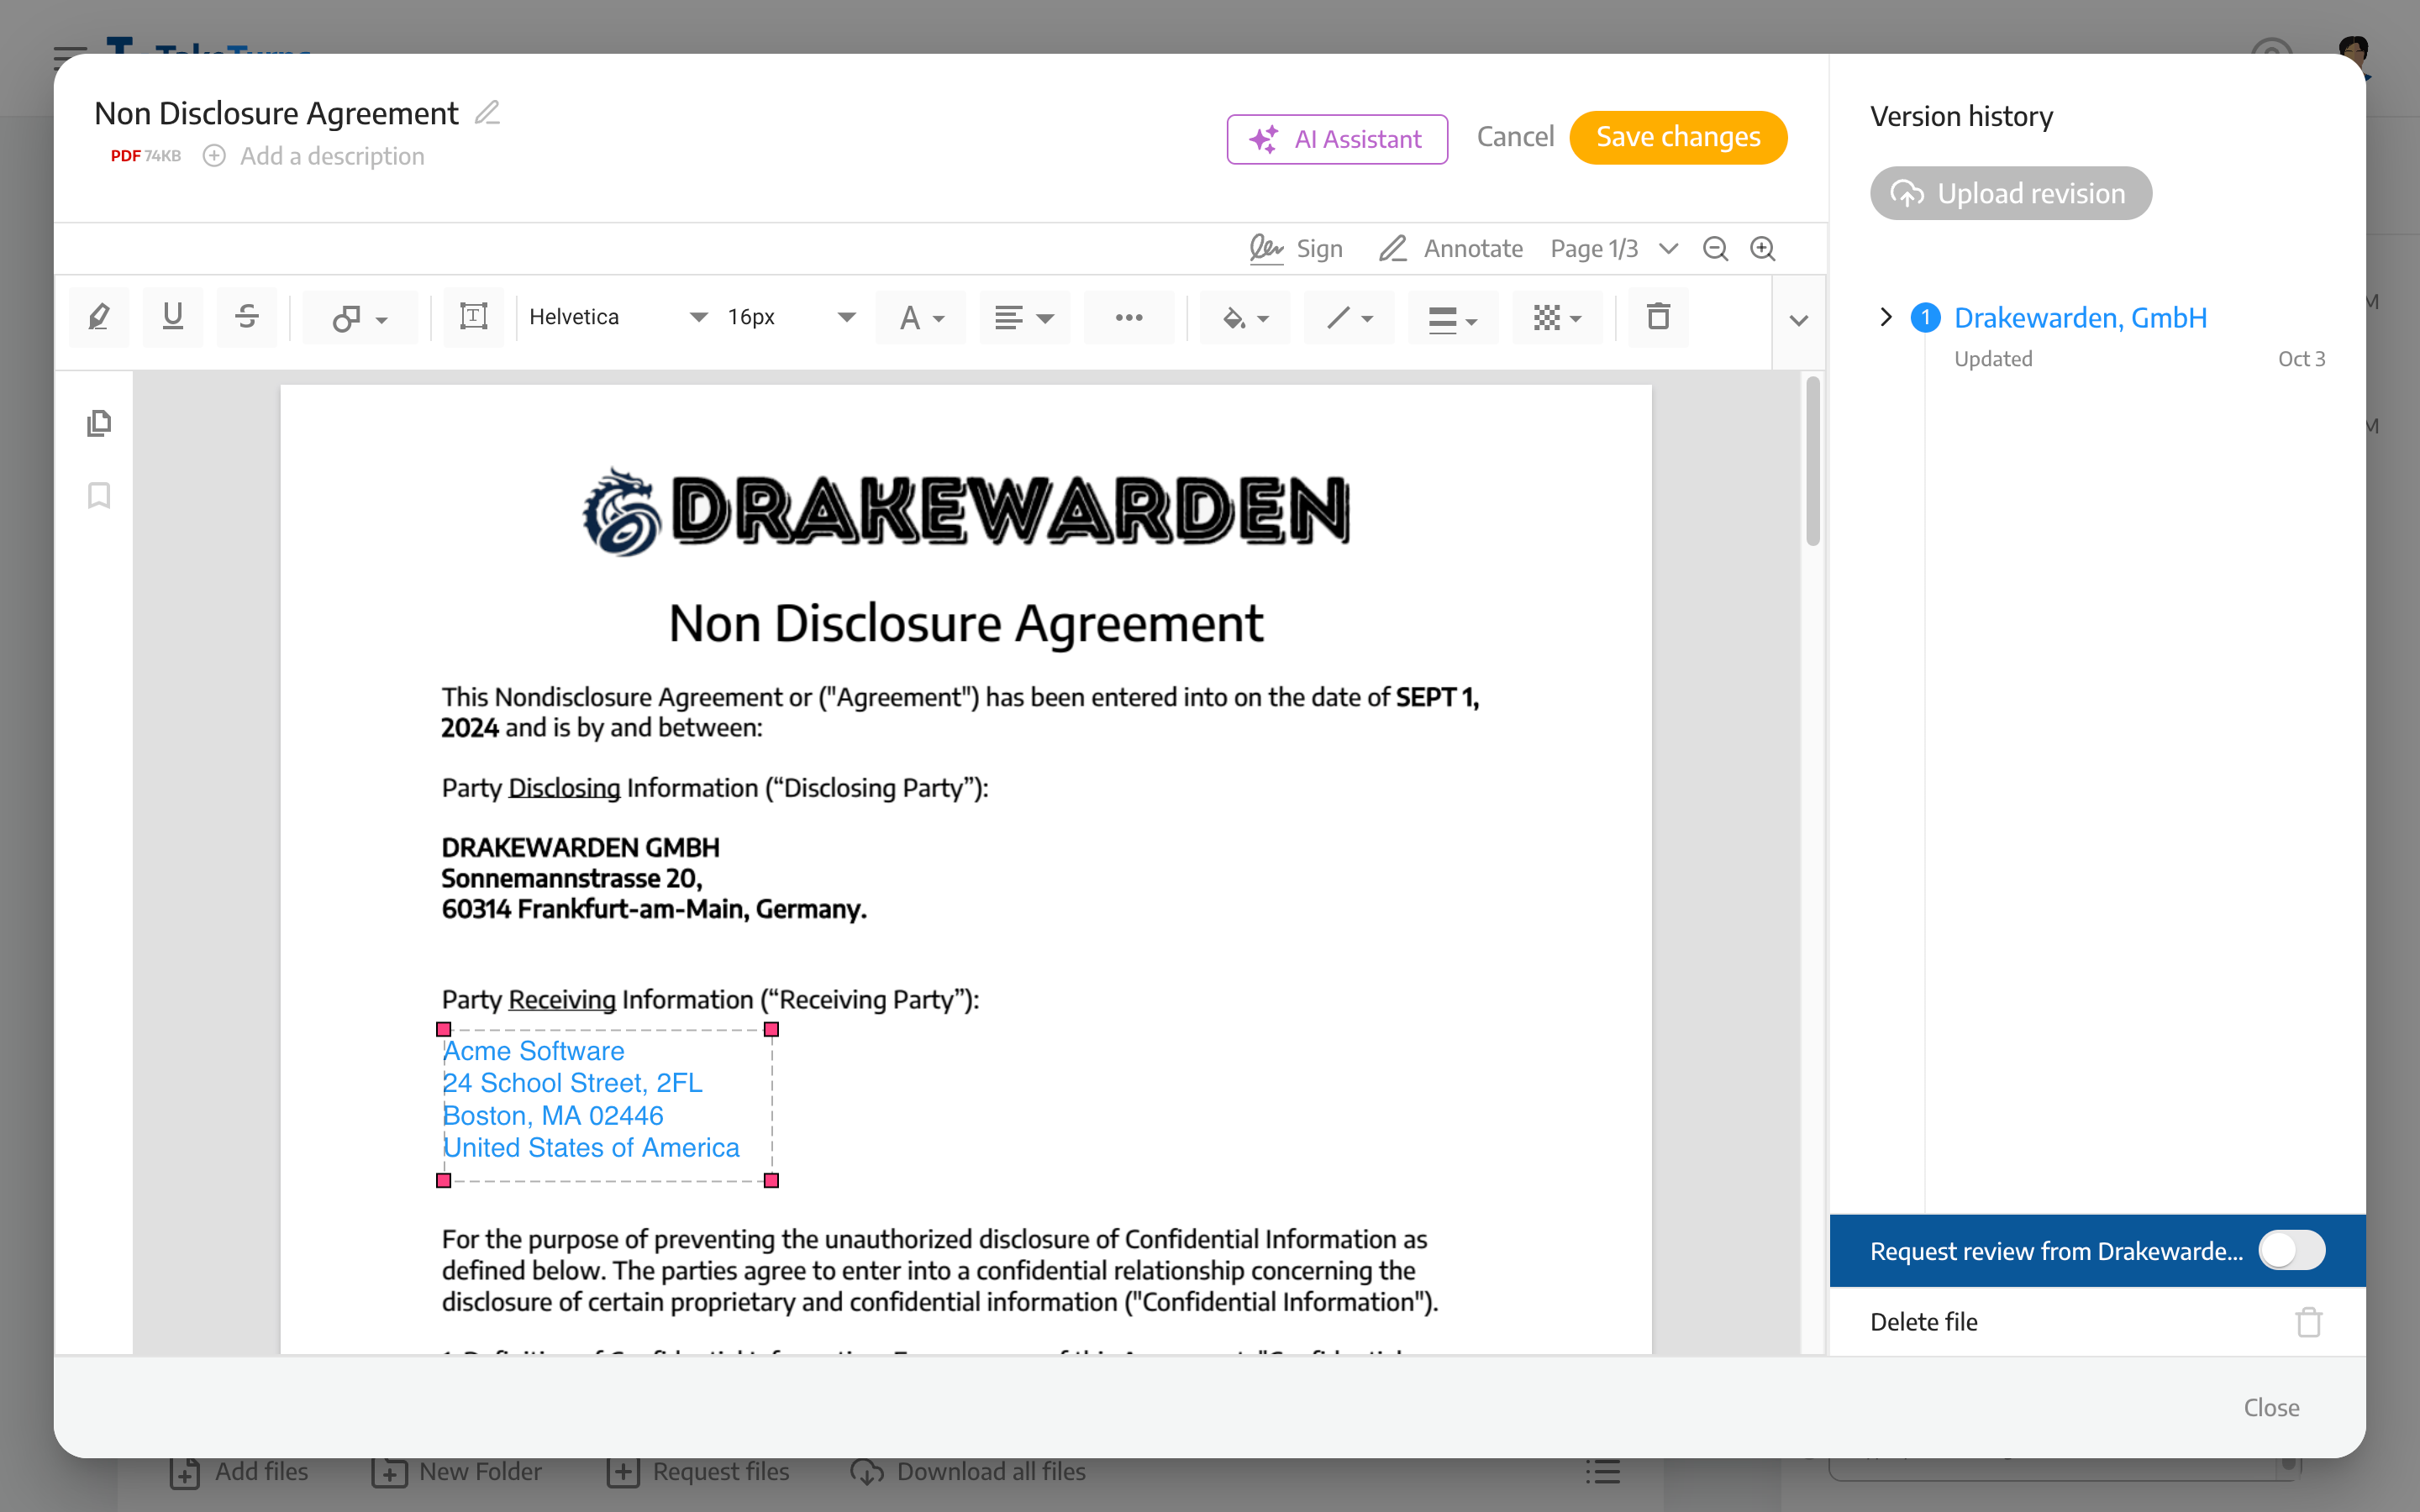Open the text color dropdown
Screen dimensions: 2420x1512
921,318
